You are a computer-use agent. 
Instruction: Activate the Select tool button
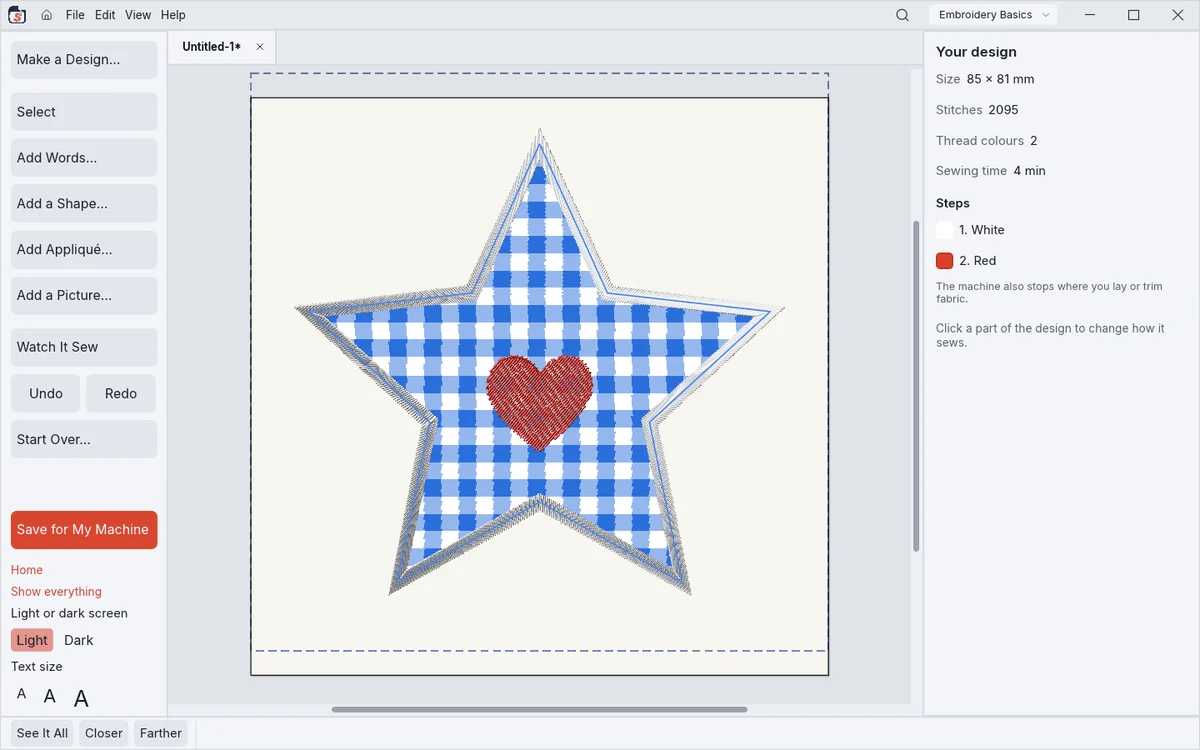84,112
